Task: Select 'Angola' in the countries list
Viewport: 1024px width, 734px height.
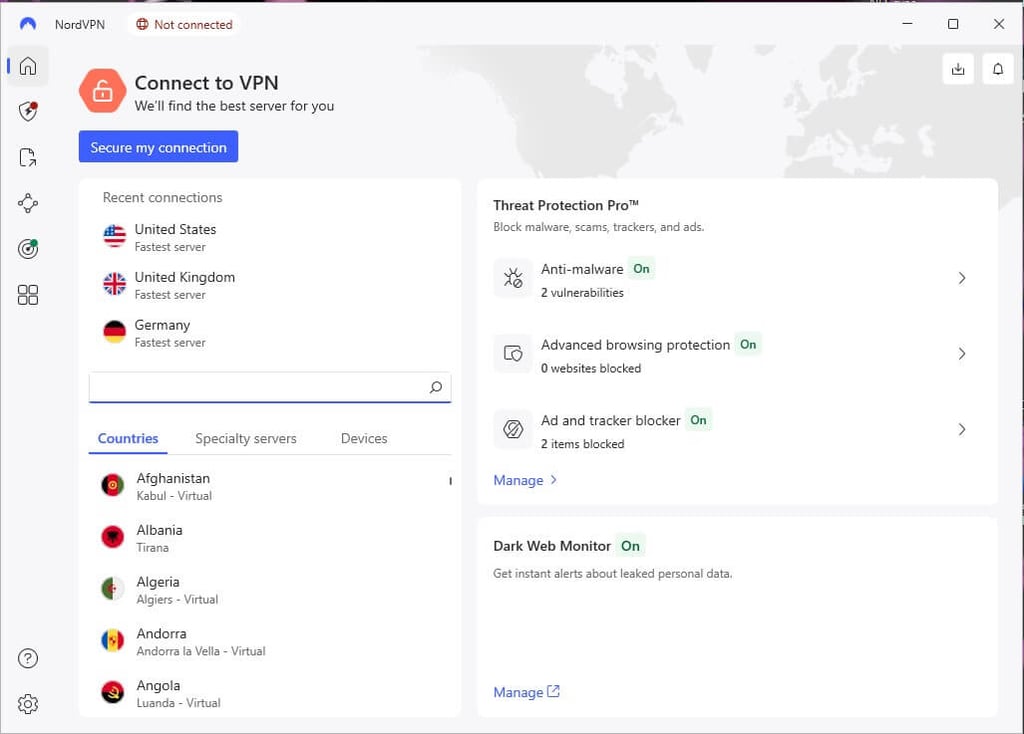Action: click(x=158, y=686)
